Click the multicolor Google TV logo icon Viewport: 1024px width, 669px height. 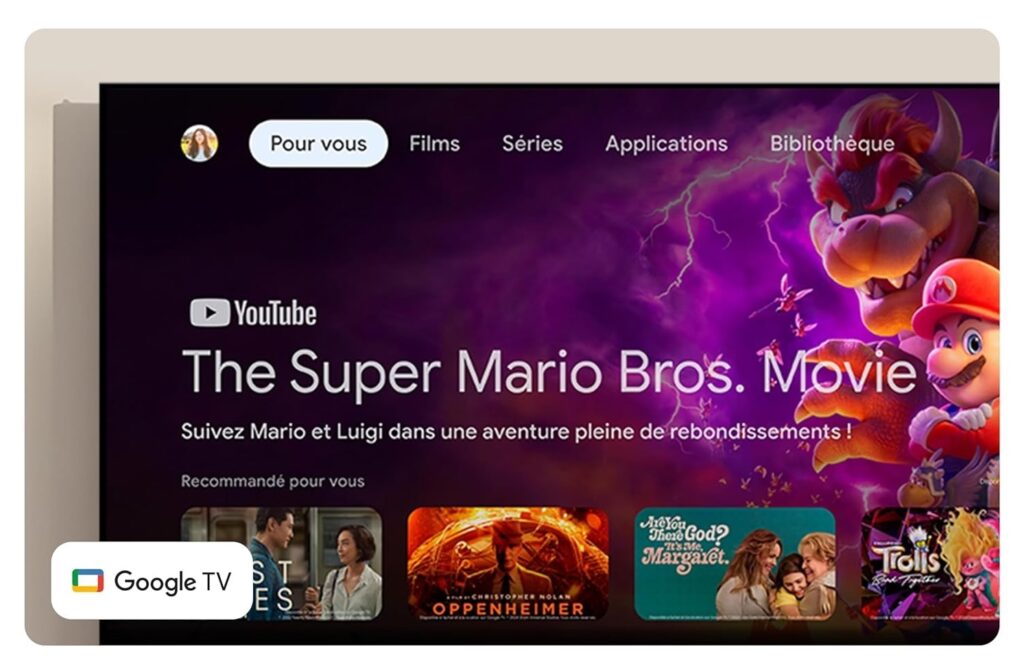pos(88,581)
